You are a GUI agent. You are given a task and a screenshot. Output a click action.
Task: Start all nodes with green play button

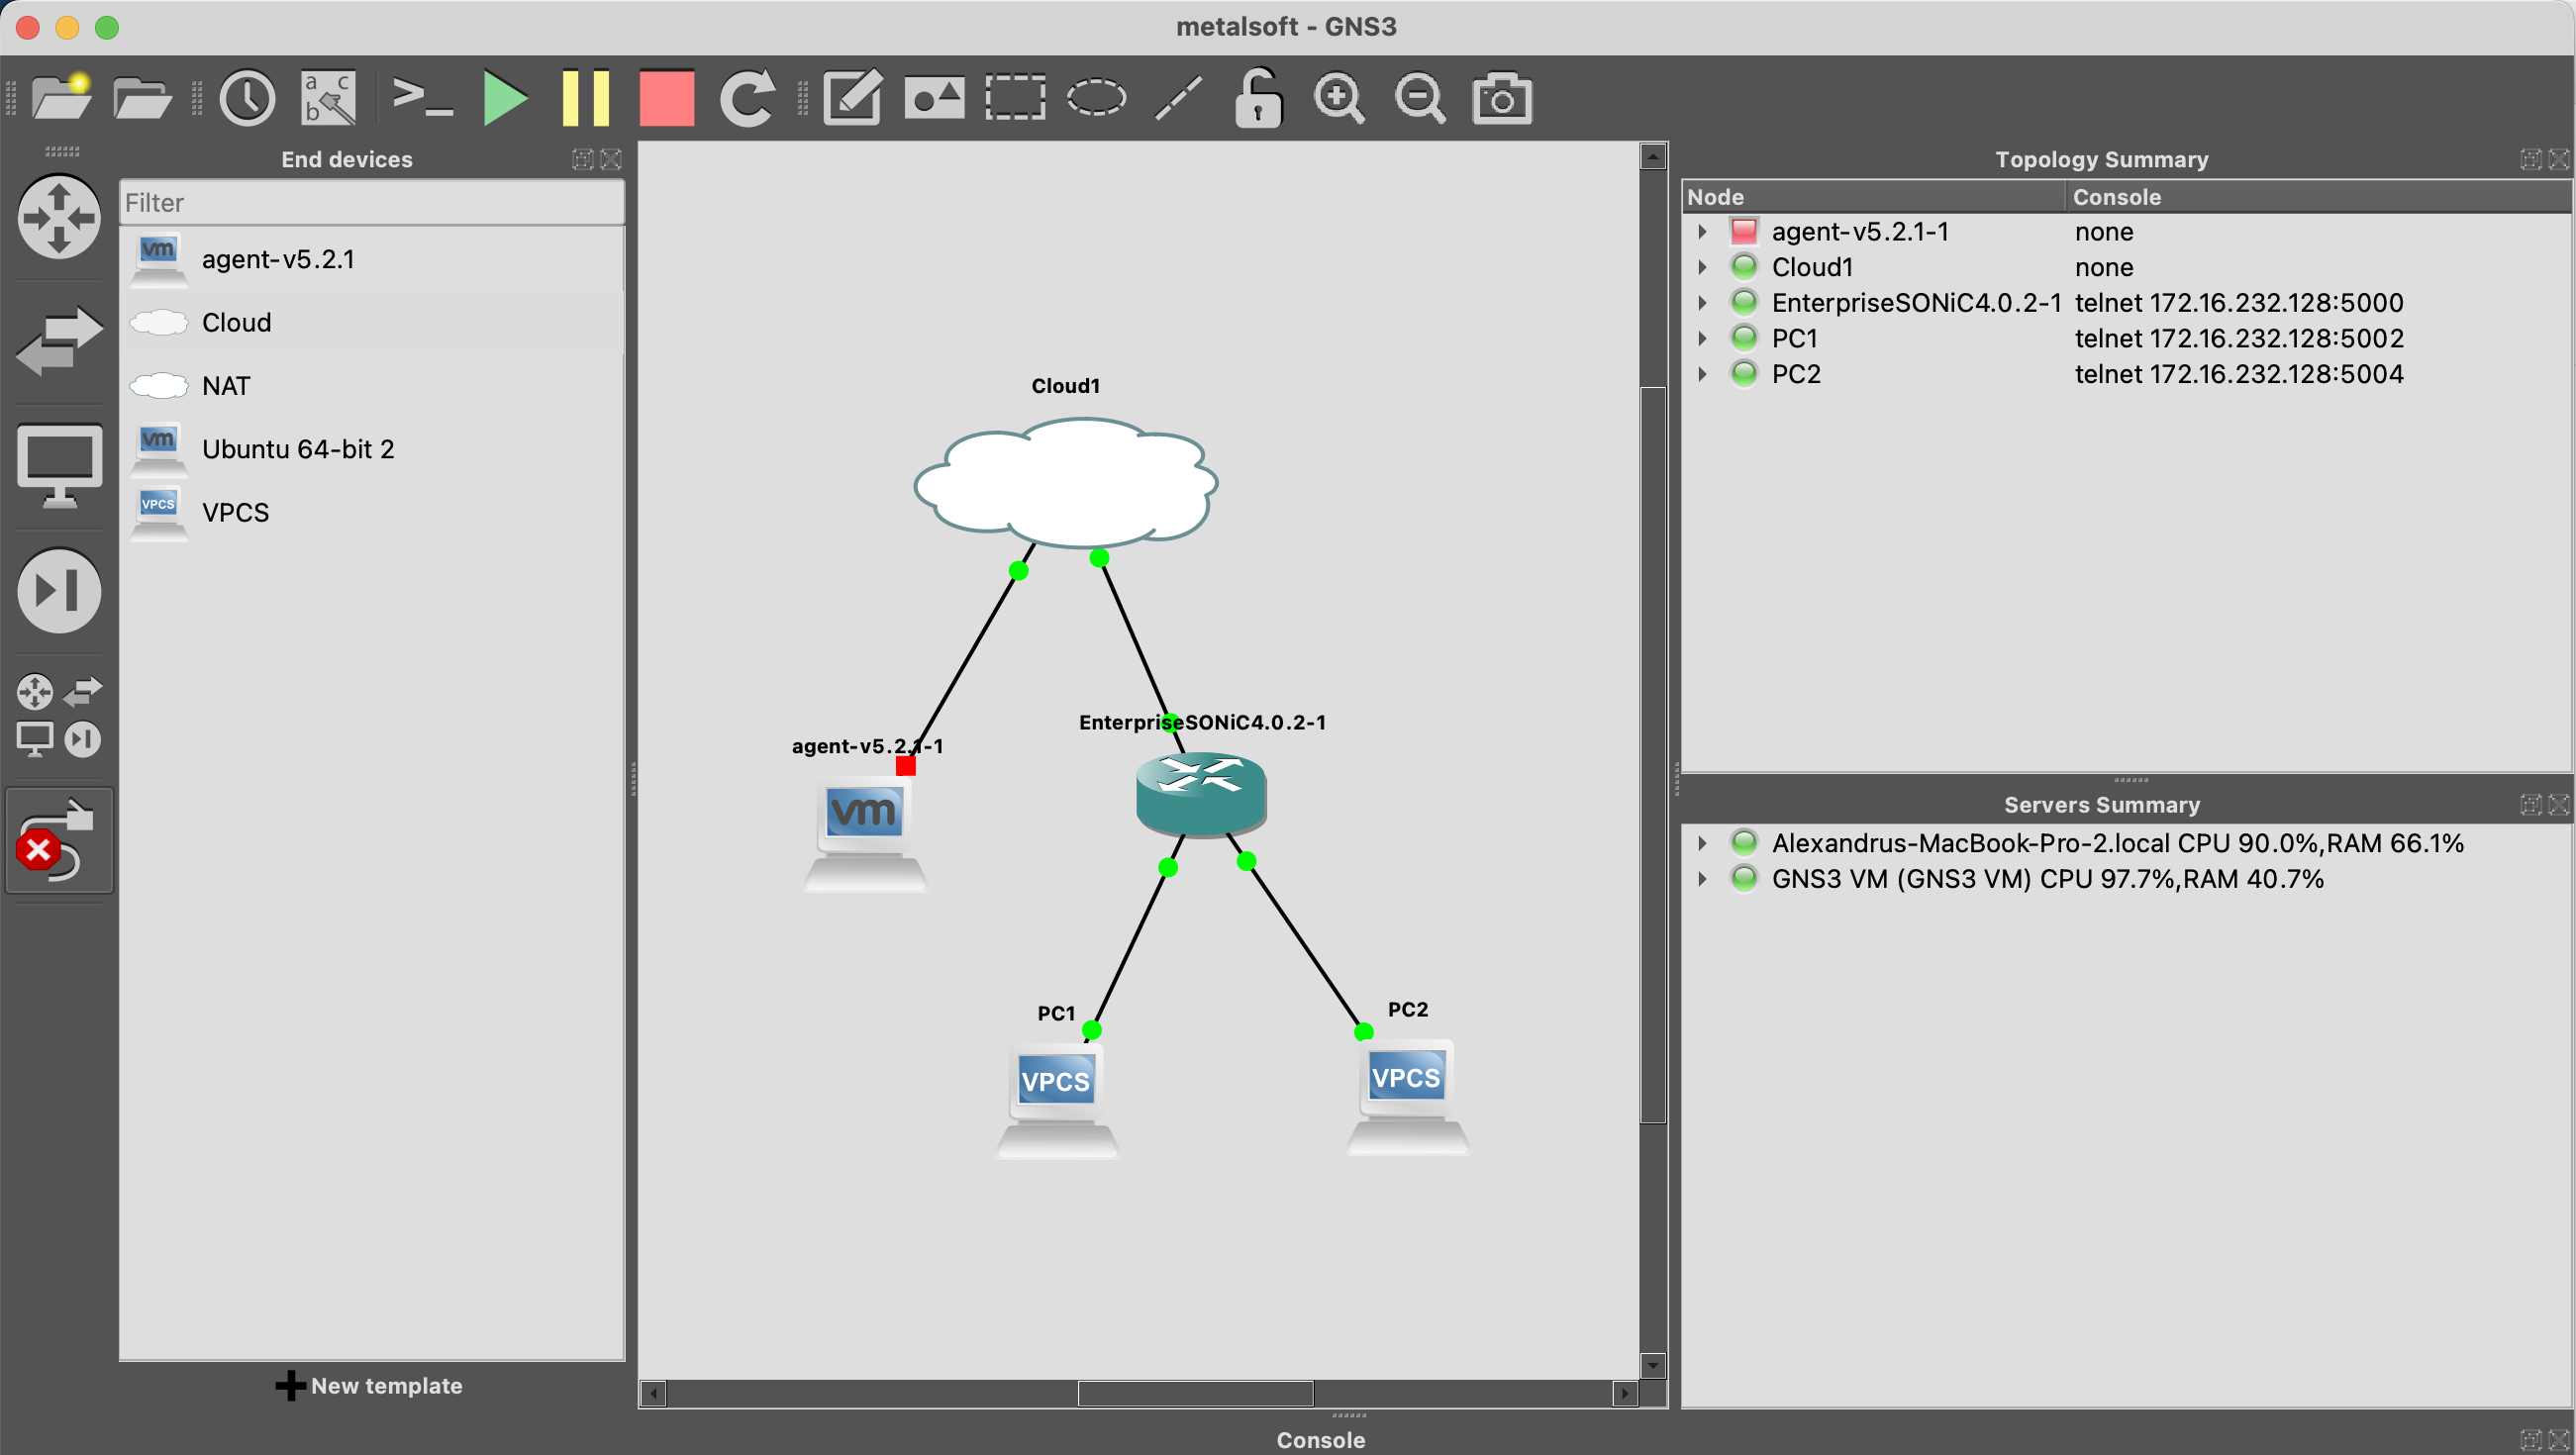point(504,98)
